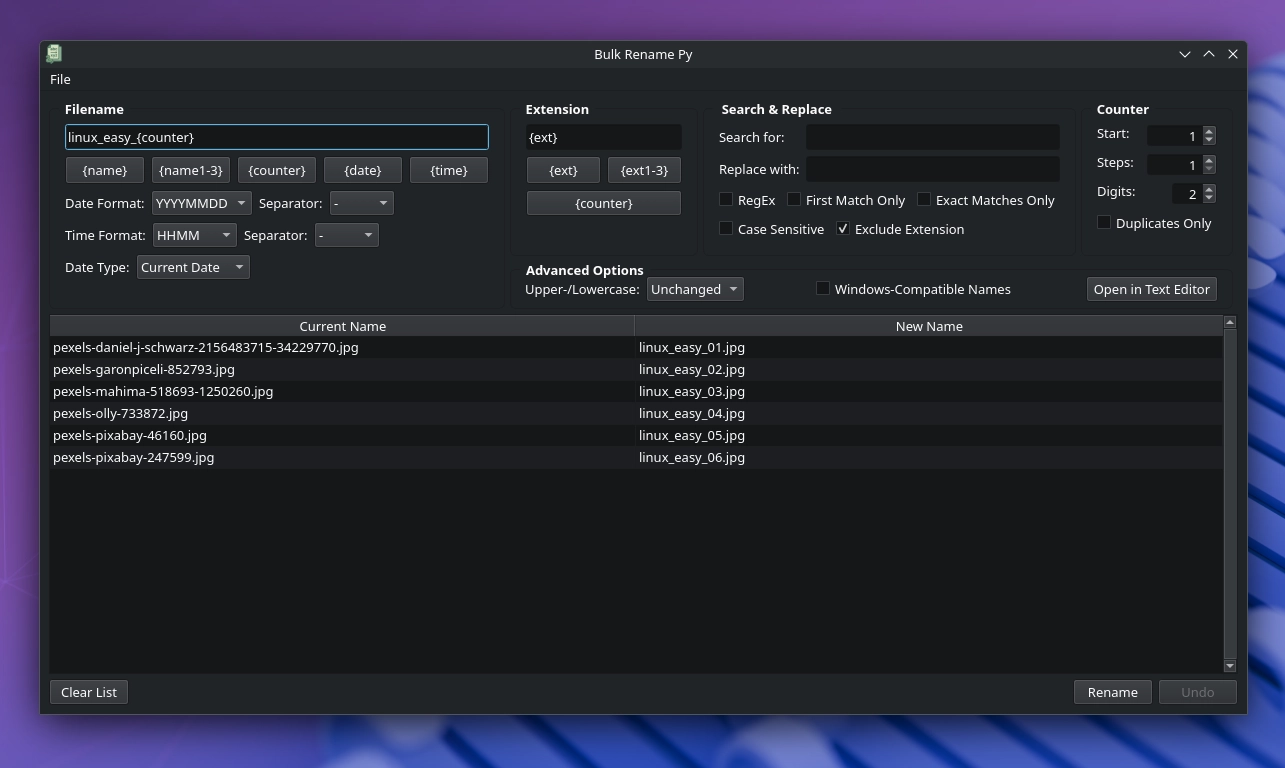Click the Current Name column header
1285x768 pixels.
[343, 326]
